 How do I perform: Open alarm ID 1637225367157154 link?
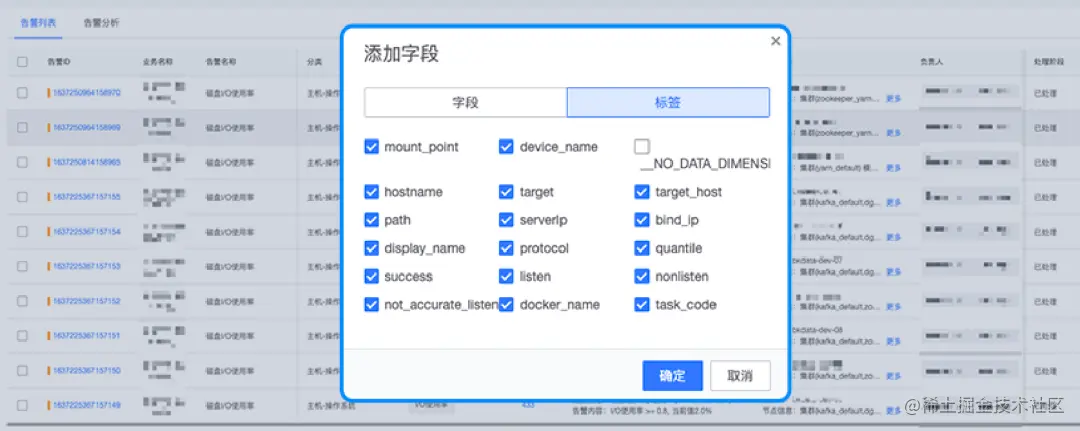[x=87, y=231]
